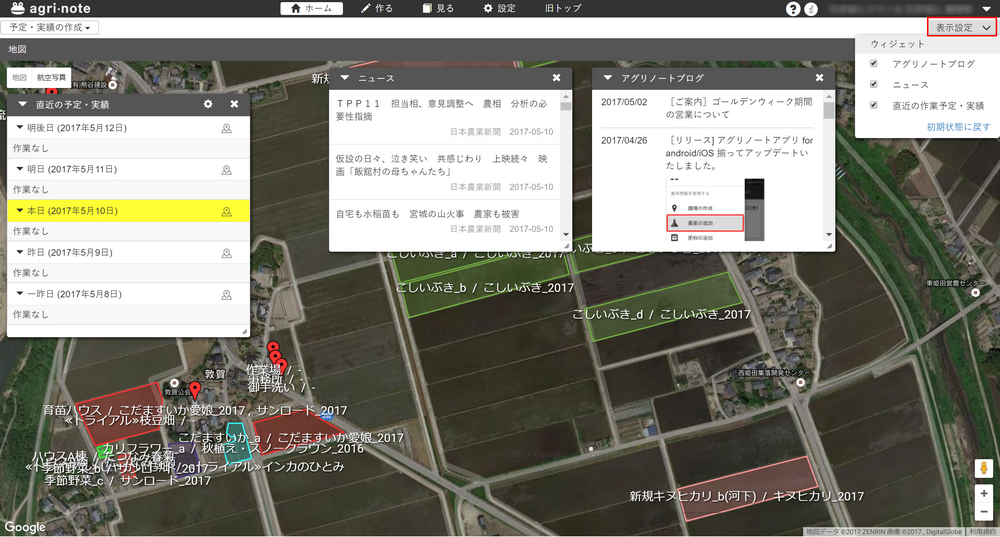This screenshot has width=1000, height=537.
Task: Open the help question mark icon
Action: pyautogui.click(x=793, y=9)
